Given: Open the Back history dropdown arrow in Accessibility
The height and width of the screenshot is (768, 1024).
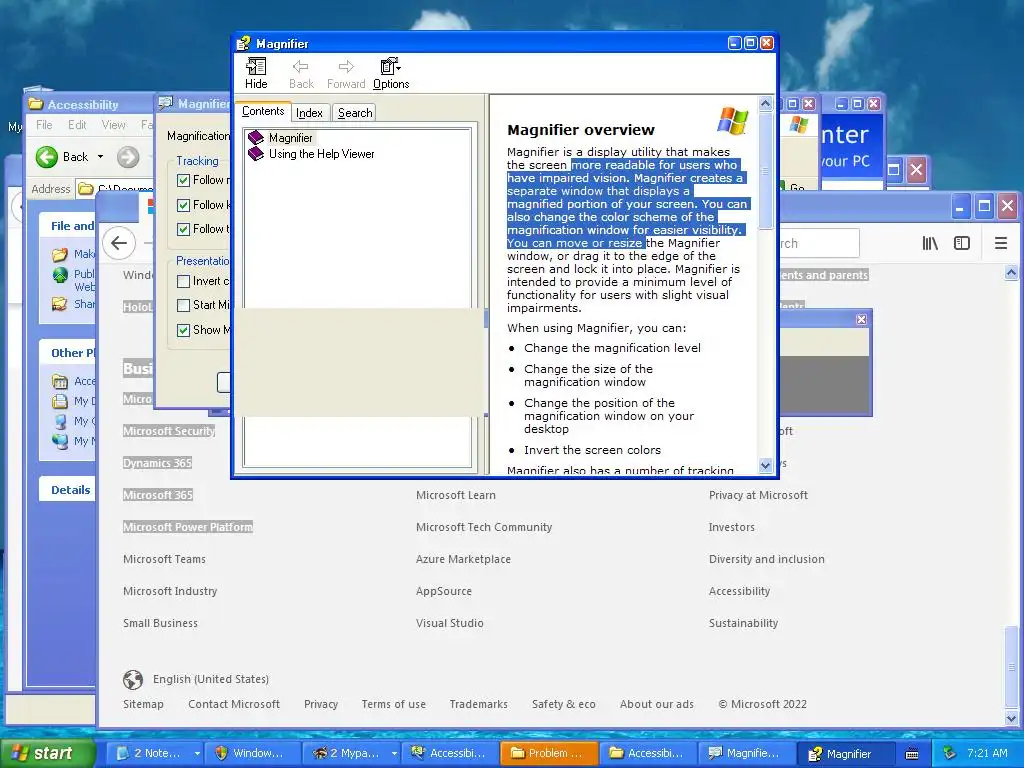Looking at the screenshot, I should (x=100, y=157).
